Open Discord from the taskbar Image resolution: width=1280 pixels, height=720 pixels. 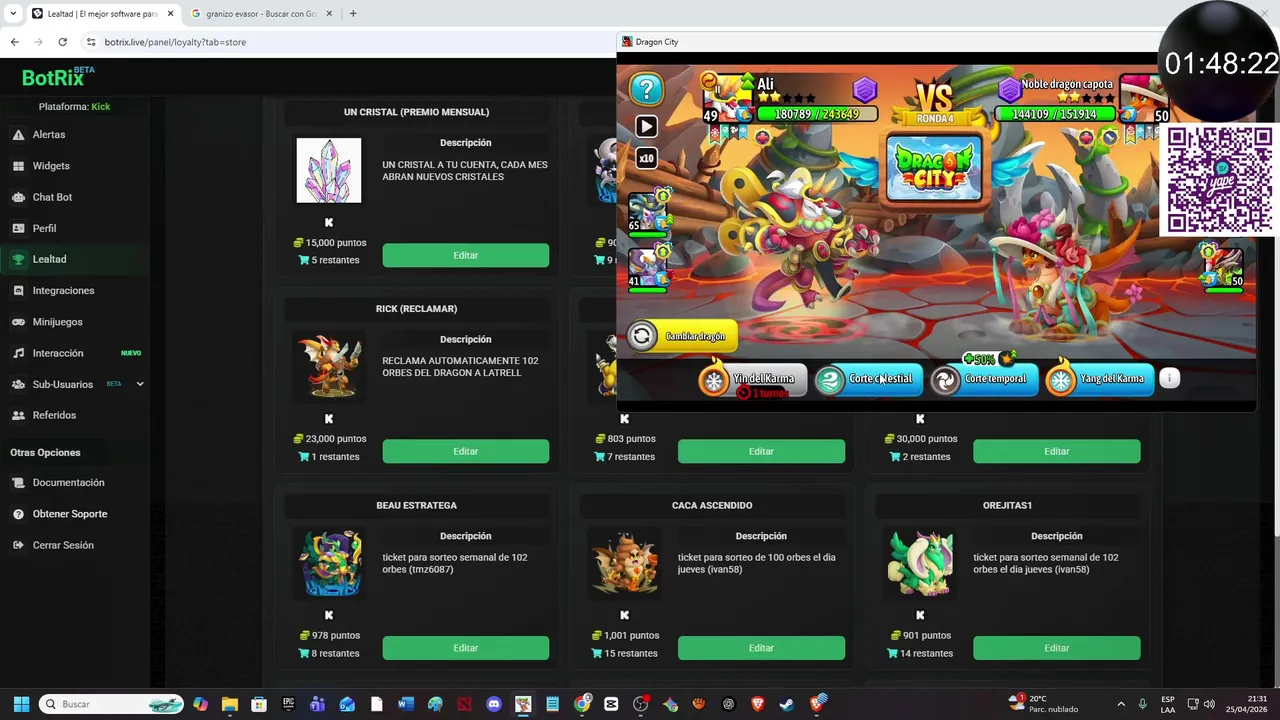pyautogui.click(x=494, y=704)
